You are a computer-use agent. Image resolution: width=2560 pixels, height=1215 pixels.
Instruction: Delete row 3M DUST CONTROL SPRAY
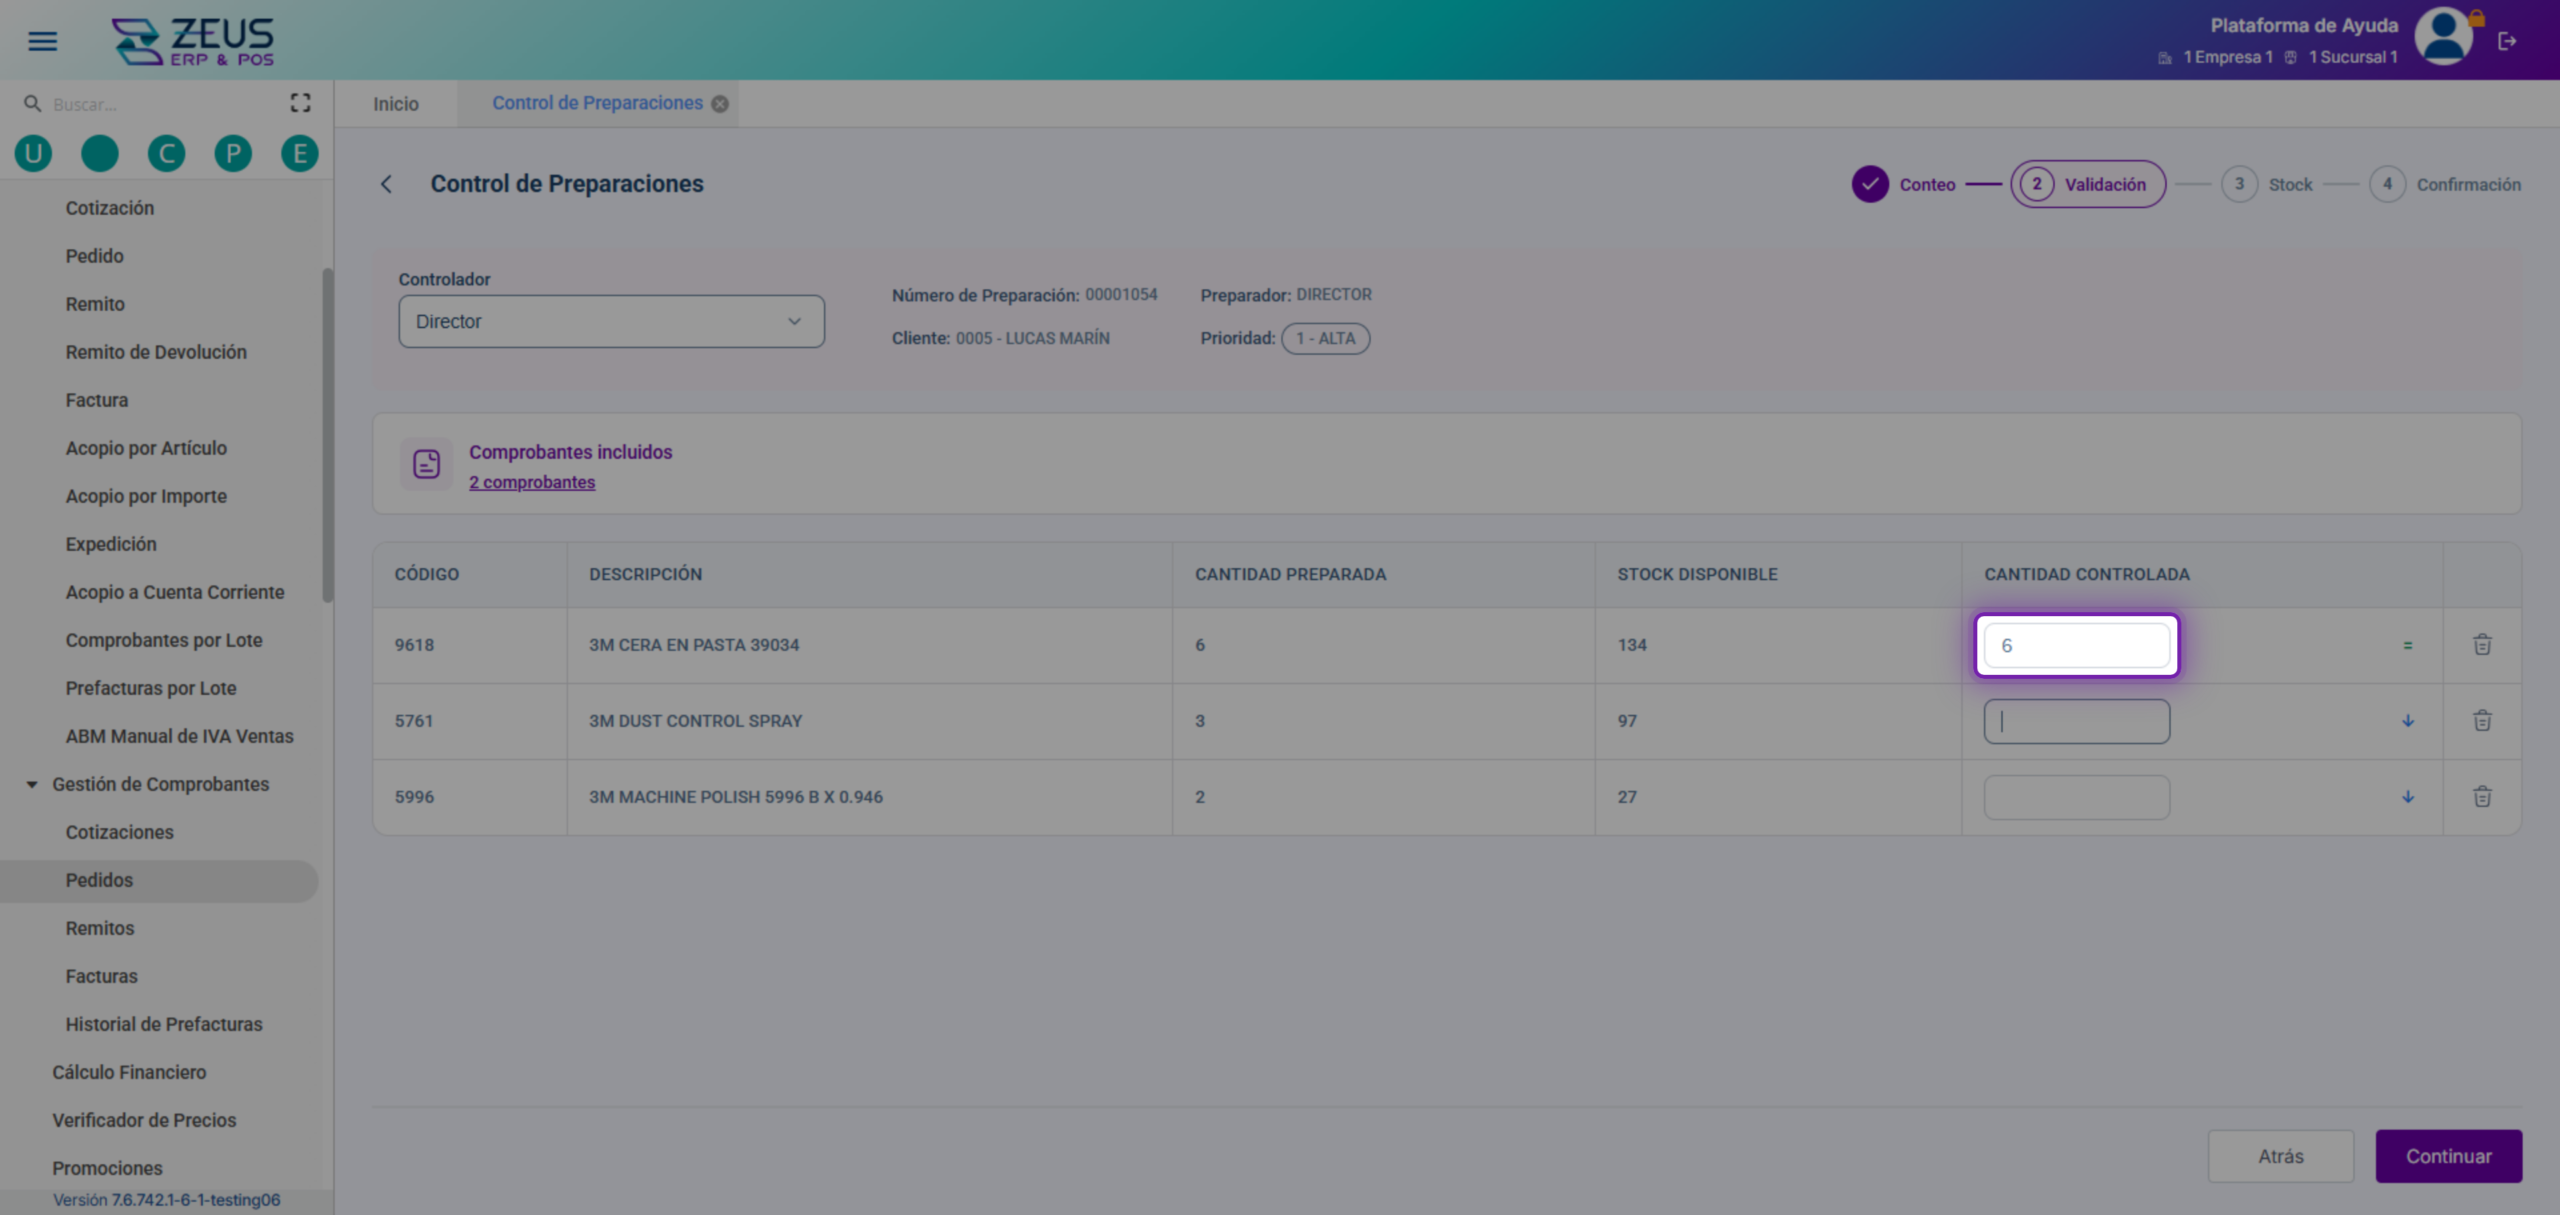(x=2482, y=721)
